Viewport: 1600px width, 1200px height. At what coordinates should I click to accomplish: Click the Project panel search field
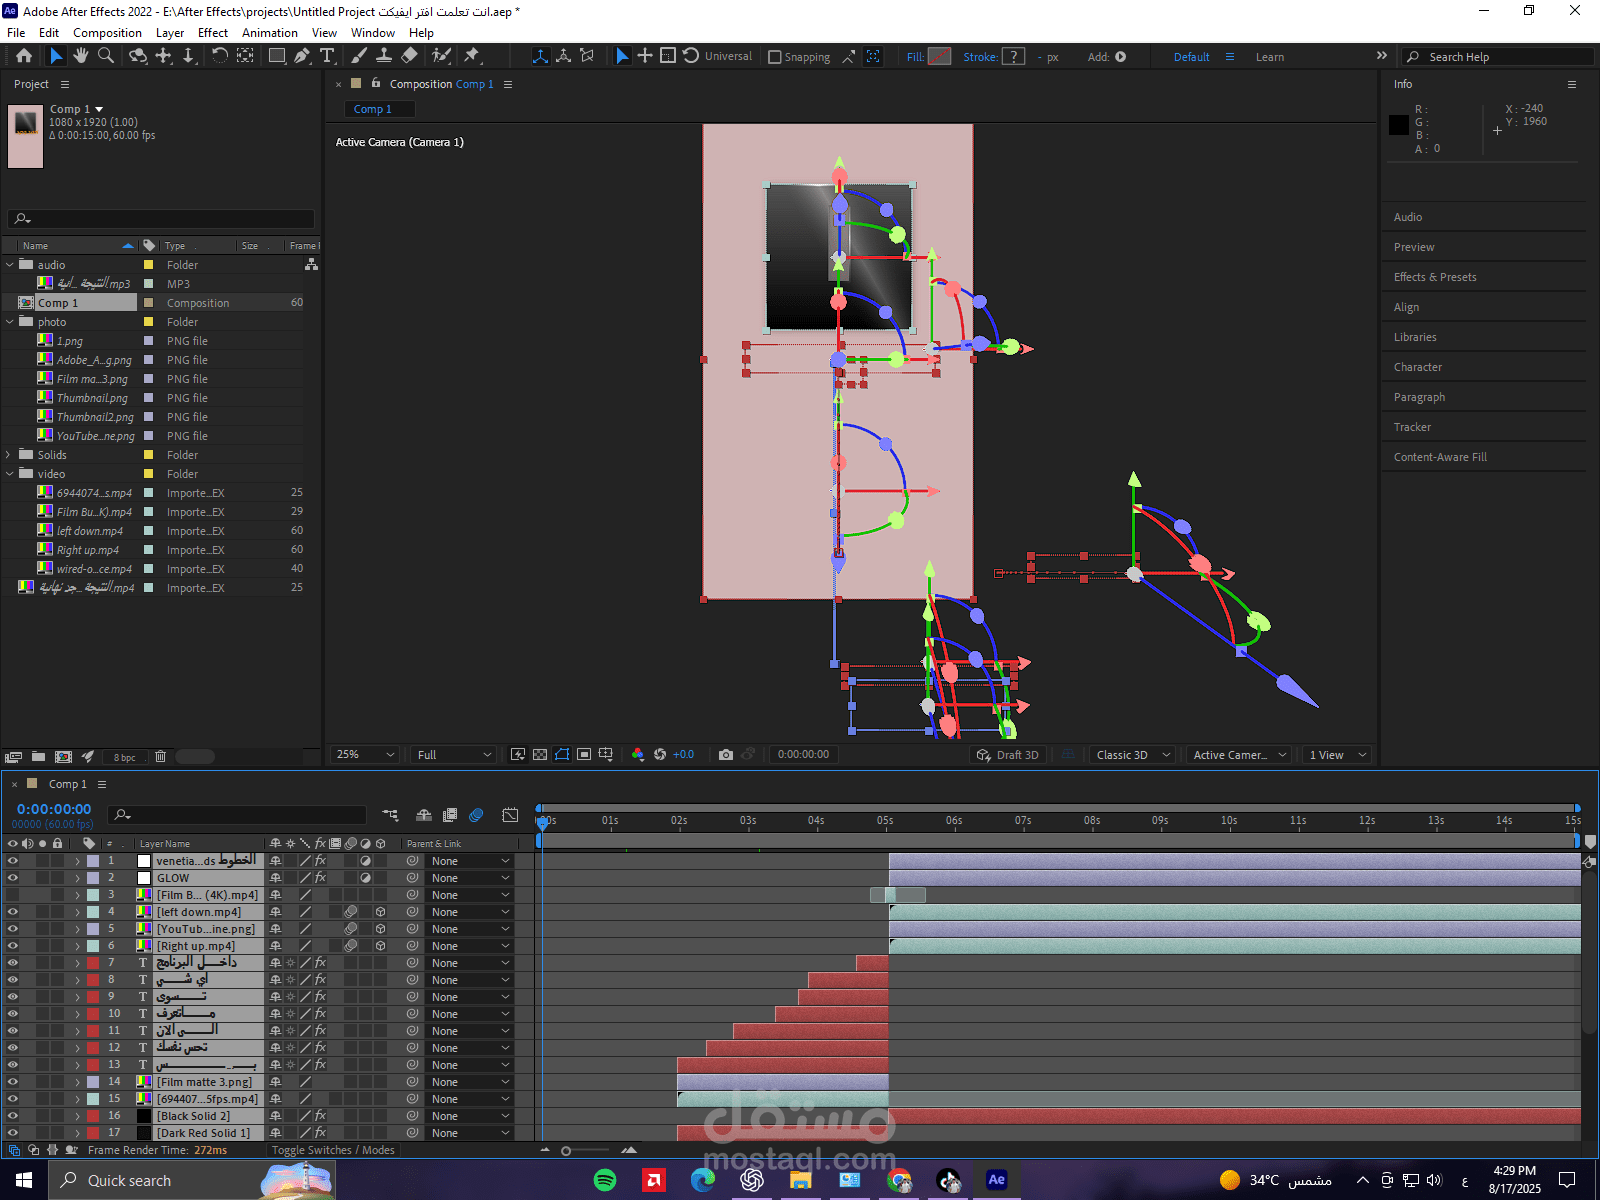point(161,219)
